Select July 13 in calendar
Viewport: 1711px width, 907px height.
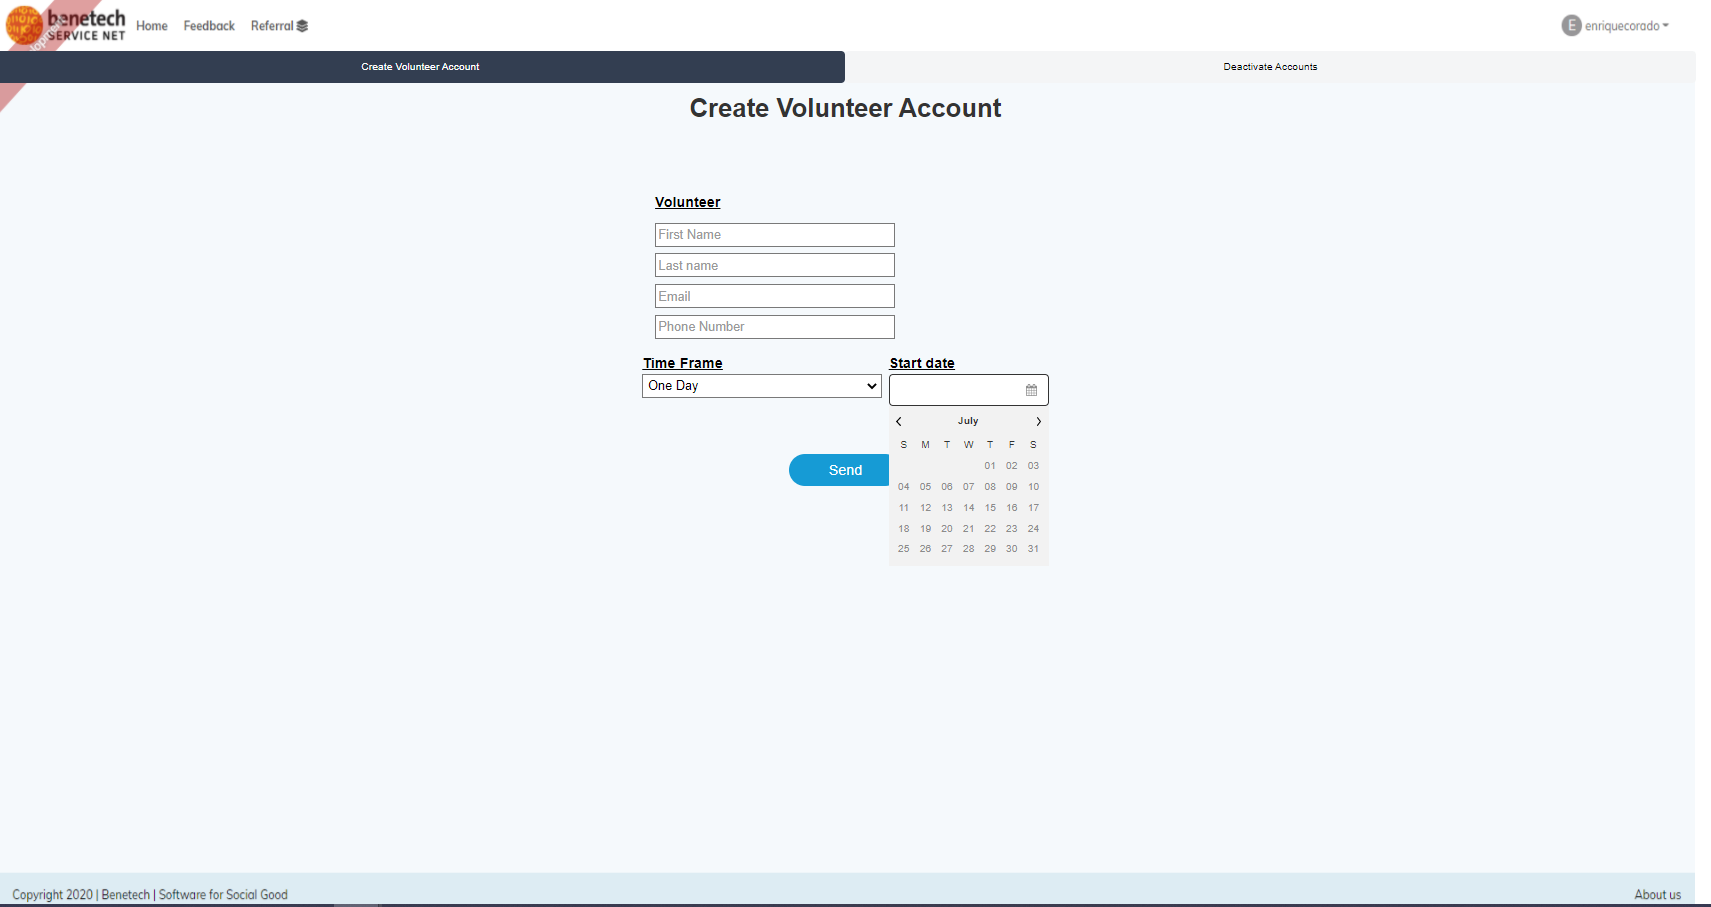[x=947, y=508]
